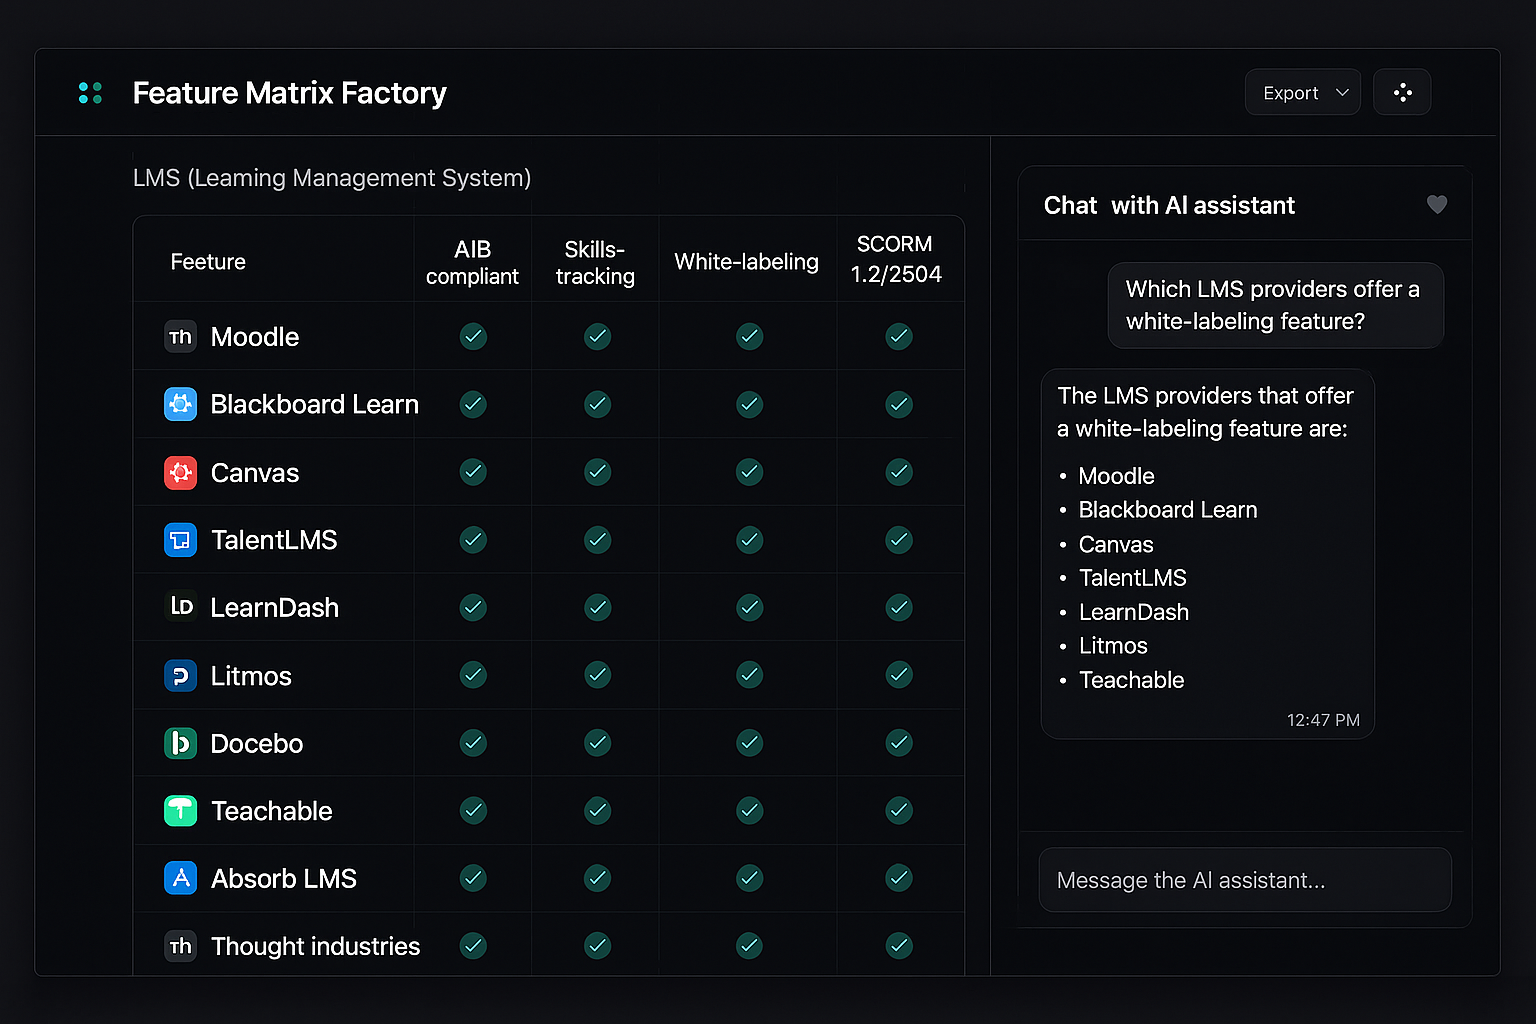
Task: Open the Export dropdown
Action: (1302, 92)
